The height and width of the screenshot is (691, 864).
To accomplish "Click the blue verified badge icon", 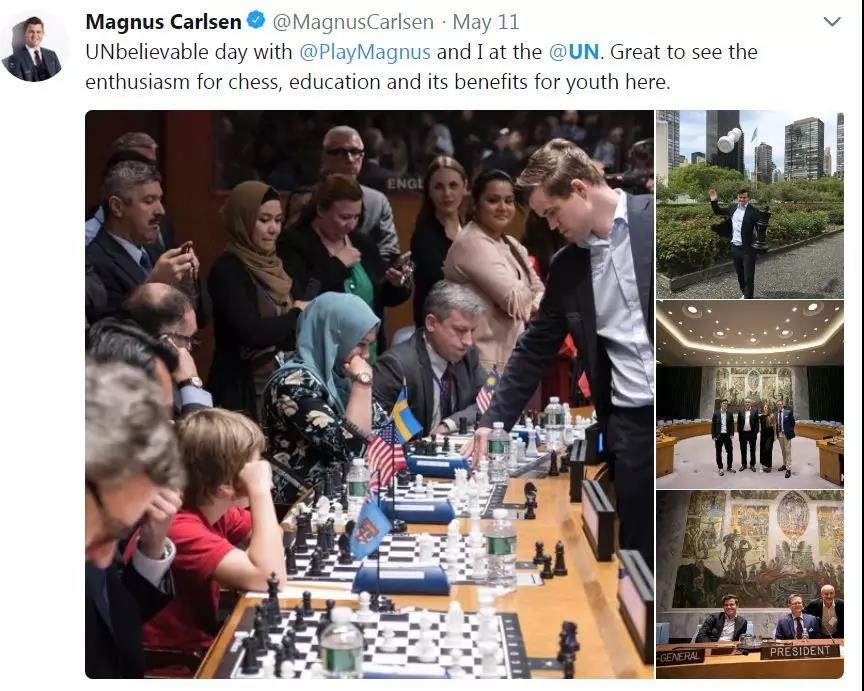I will 255,21.
